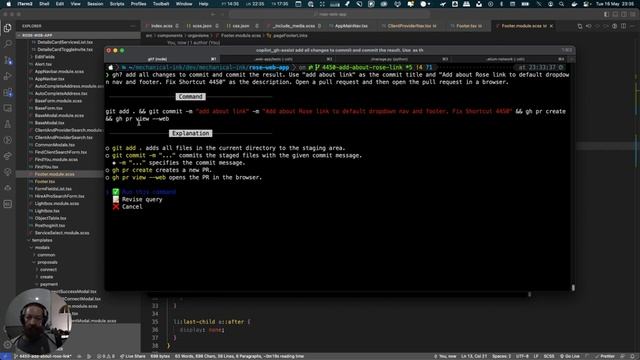Open Lightbox.module.scss in the explorer tree
640x360 pixels.
tap(57, 203)
